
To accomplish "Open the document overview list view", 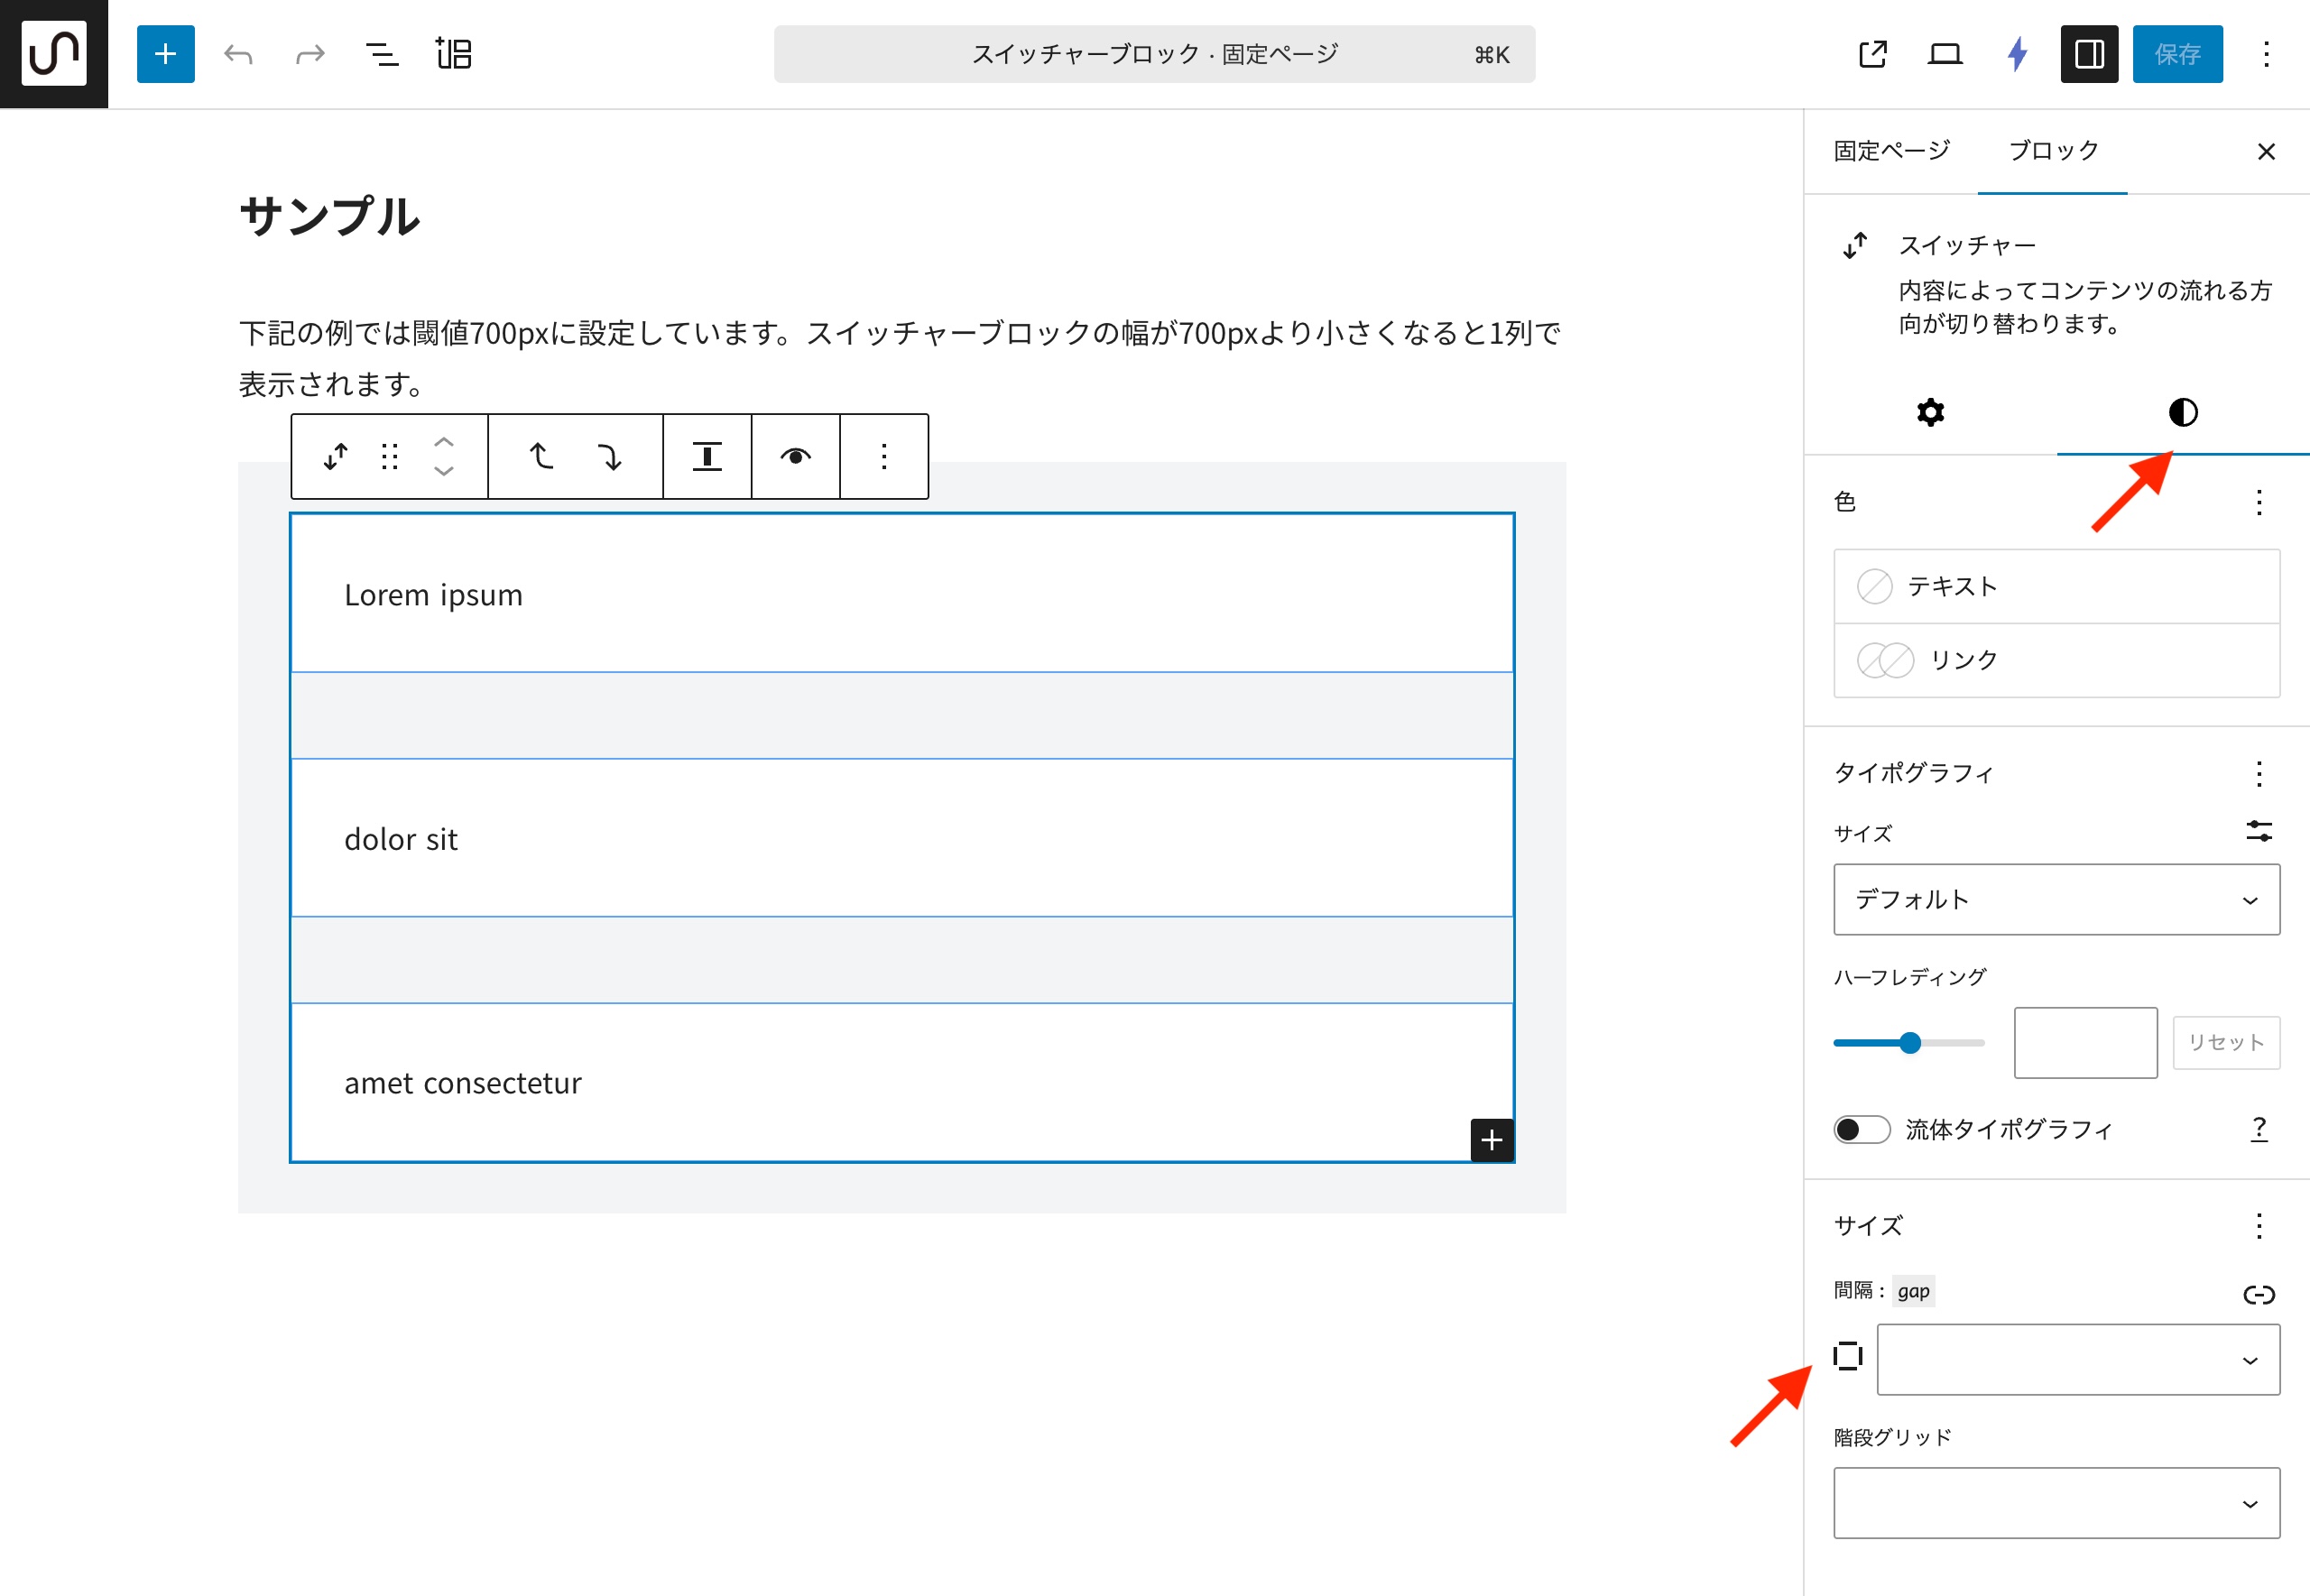I will [381, 54].
